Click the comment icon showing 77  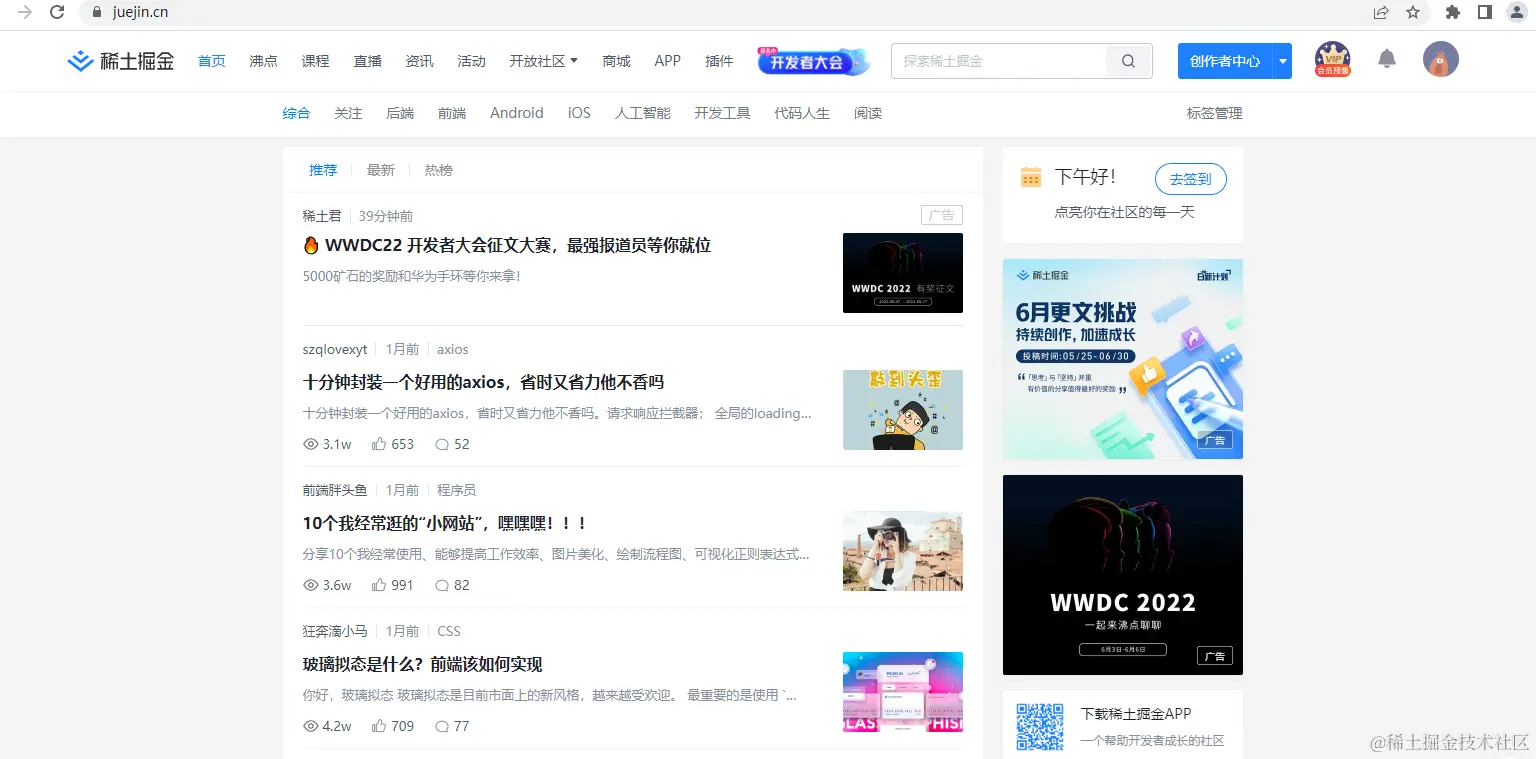point(442,726)
